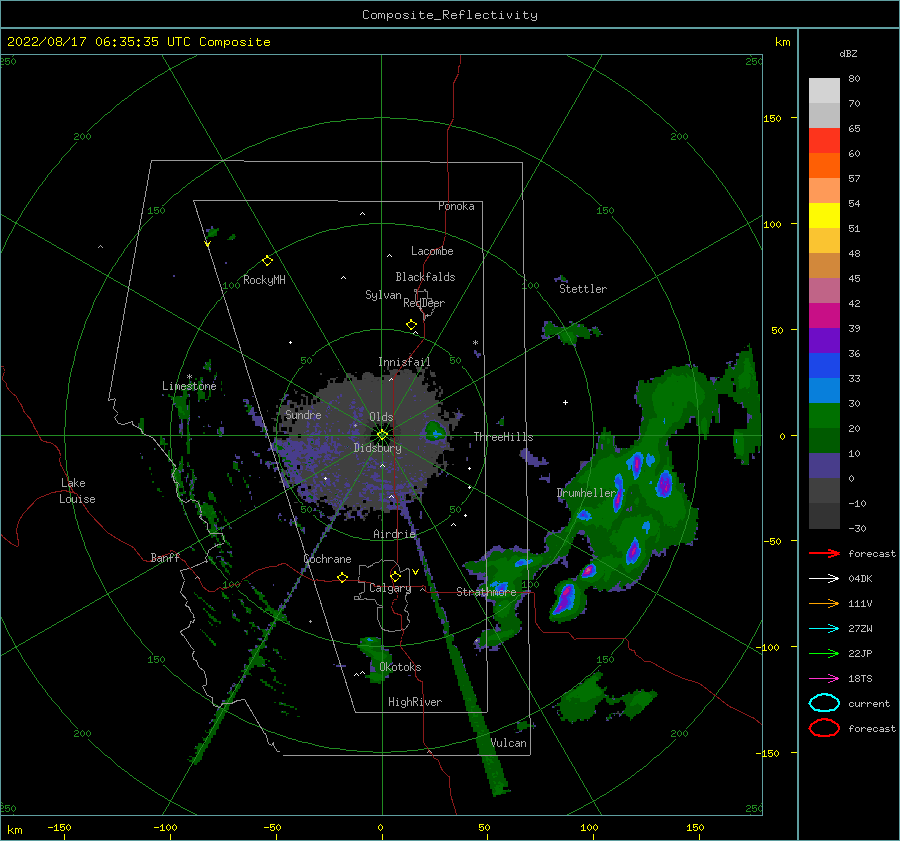Click the Okotoks town label

400,667
